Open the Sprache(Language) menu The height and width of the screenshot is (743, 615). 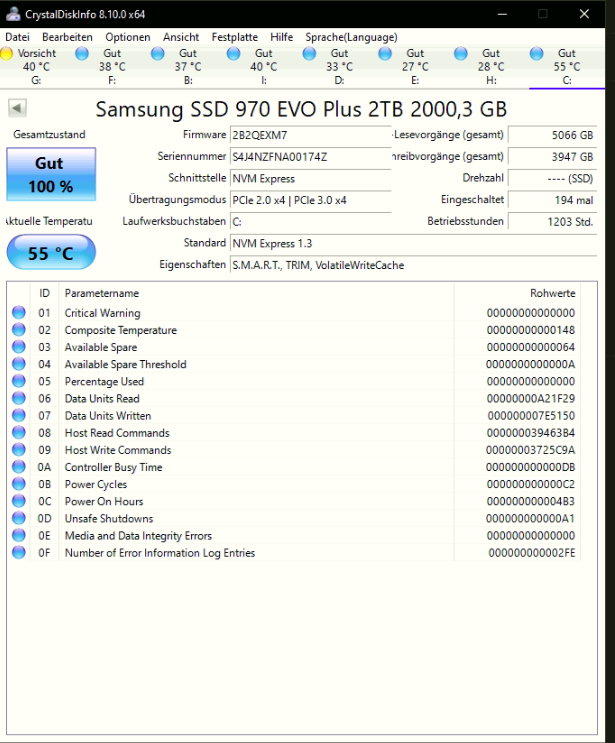[351, 37]
